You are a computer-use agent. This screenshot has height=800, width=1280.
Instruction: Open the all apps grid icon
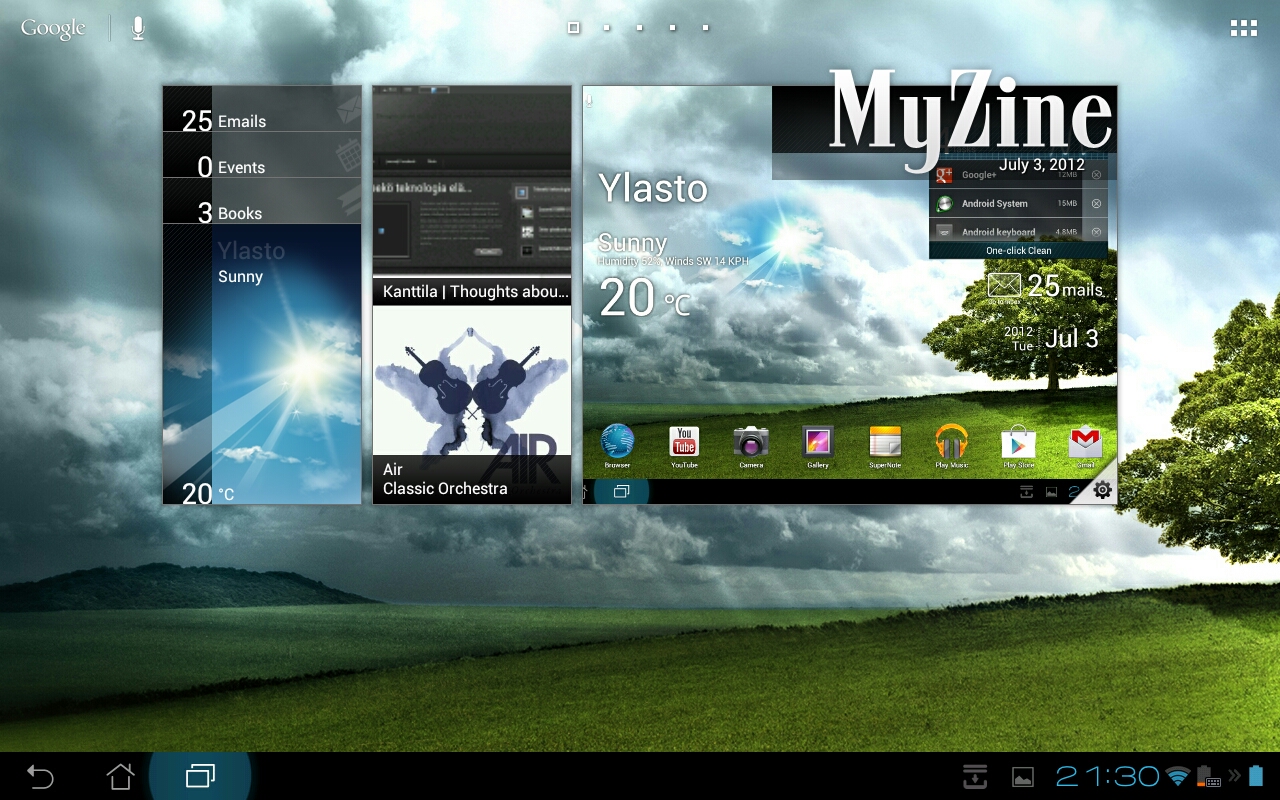(x=1243, y=28)
